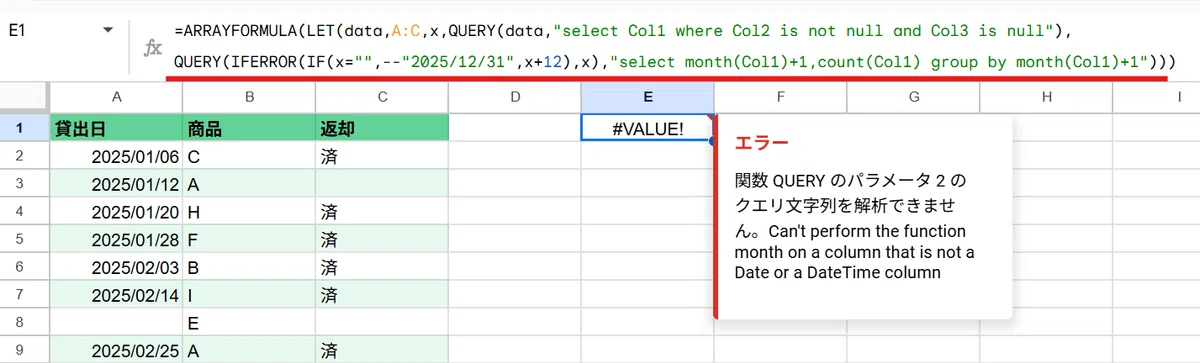Click date cell 2025/01/28
The height and width of the screenshot is (363, 1200).
[116, 240]
